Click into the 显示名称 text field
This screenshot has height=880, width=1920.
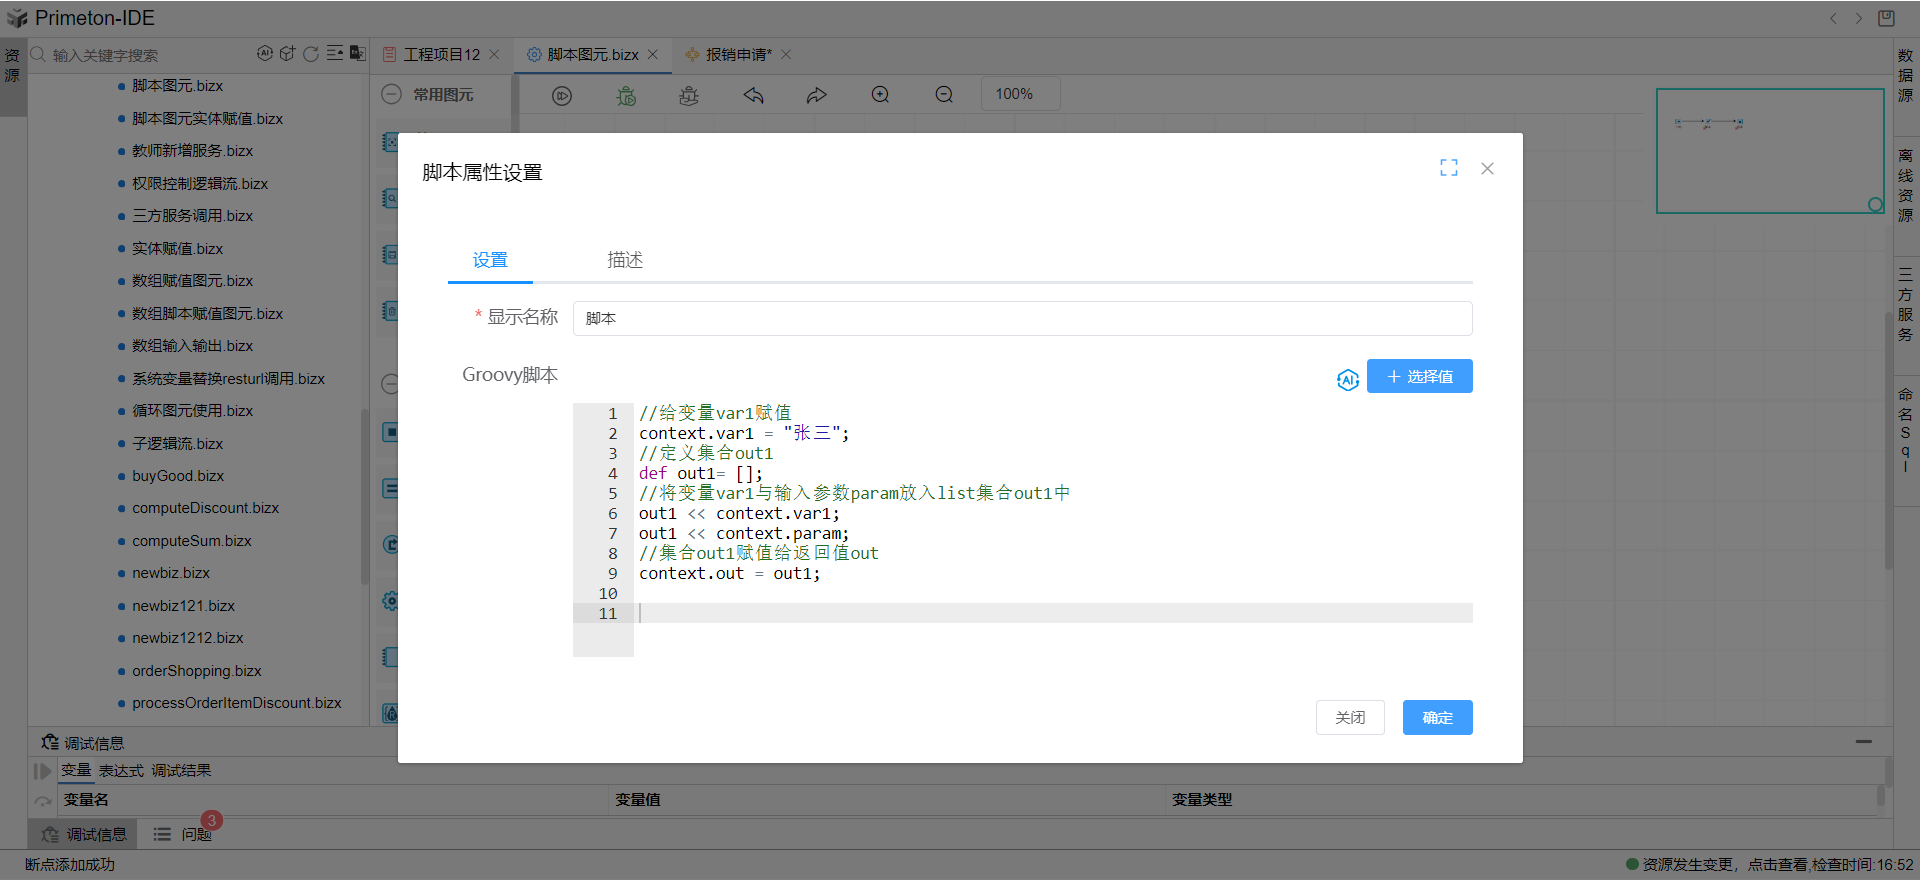pyautogui.click(x=1021, y=318)
